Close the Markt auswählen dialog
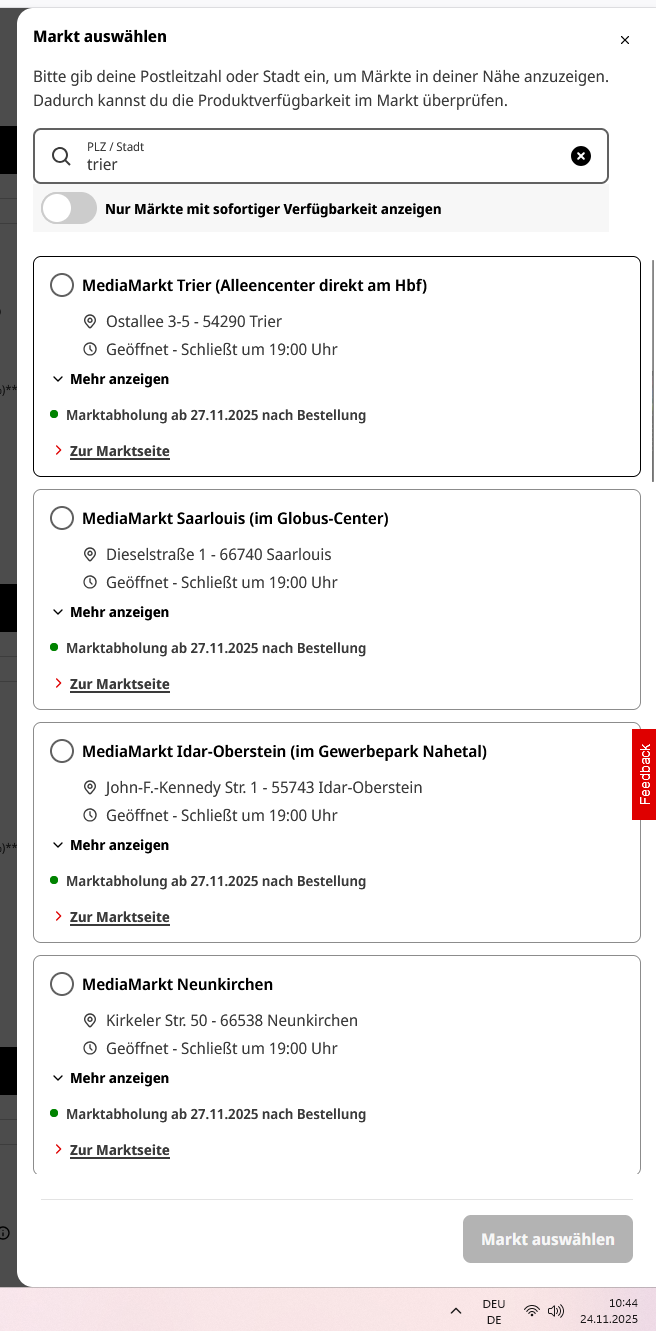Image resolution: width=656 pixels, height=1331 pixels. tap(625, 40)
